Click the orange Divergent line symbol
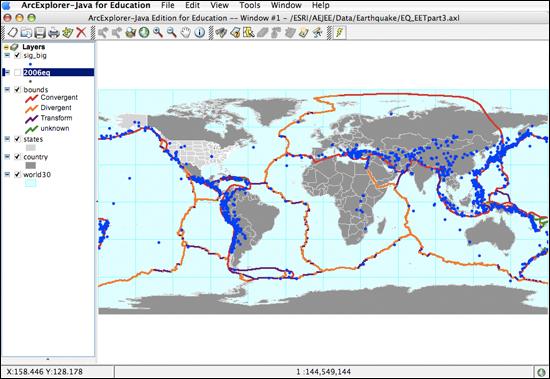The image size is (550, 379). (x=32, y=108)
